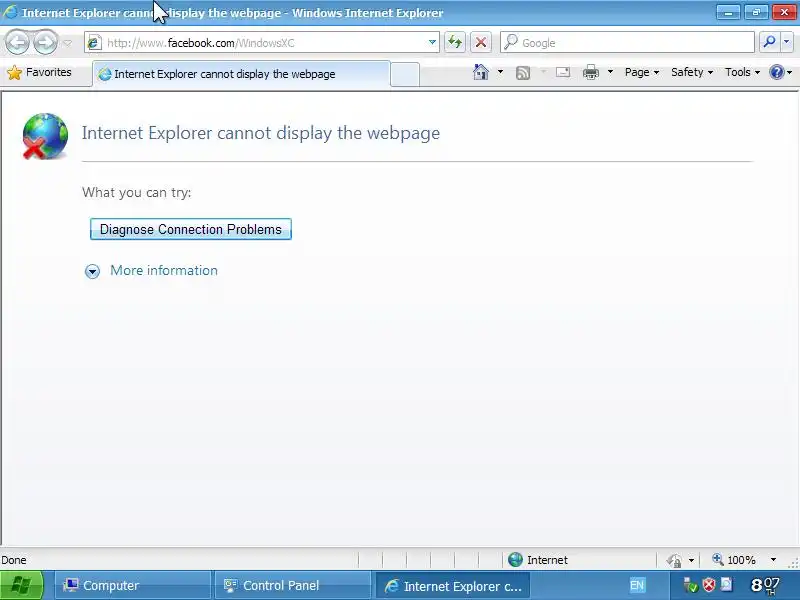Click the Restore Down window button
The height and width of the screenshot is (600, 800).
[756, 12]
